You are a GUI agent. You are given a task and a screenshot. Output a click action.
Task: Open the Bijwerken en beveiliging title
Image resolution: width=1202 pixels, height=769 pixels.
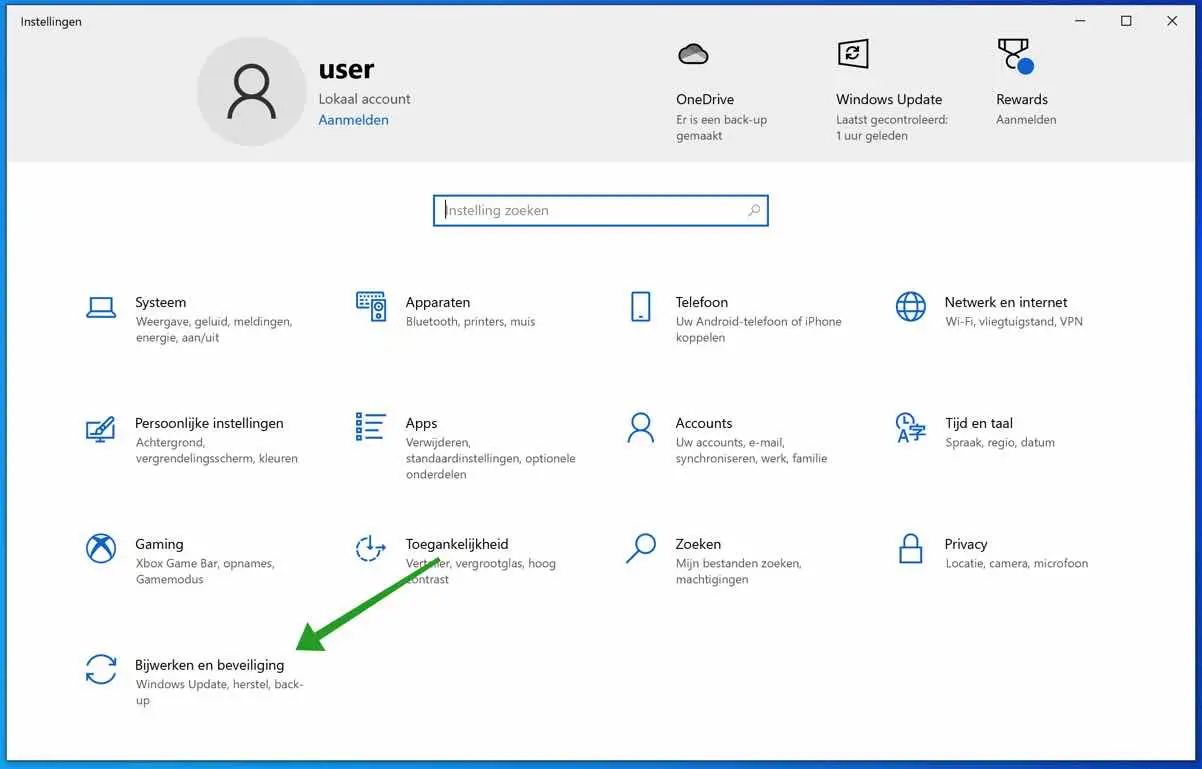point(210,665)
